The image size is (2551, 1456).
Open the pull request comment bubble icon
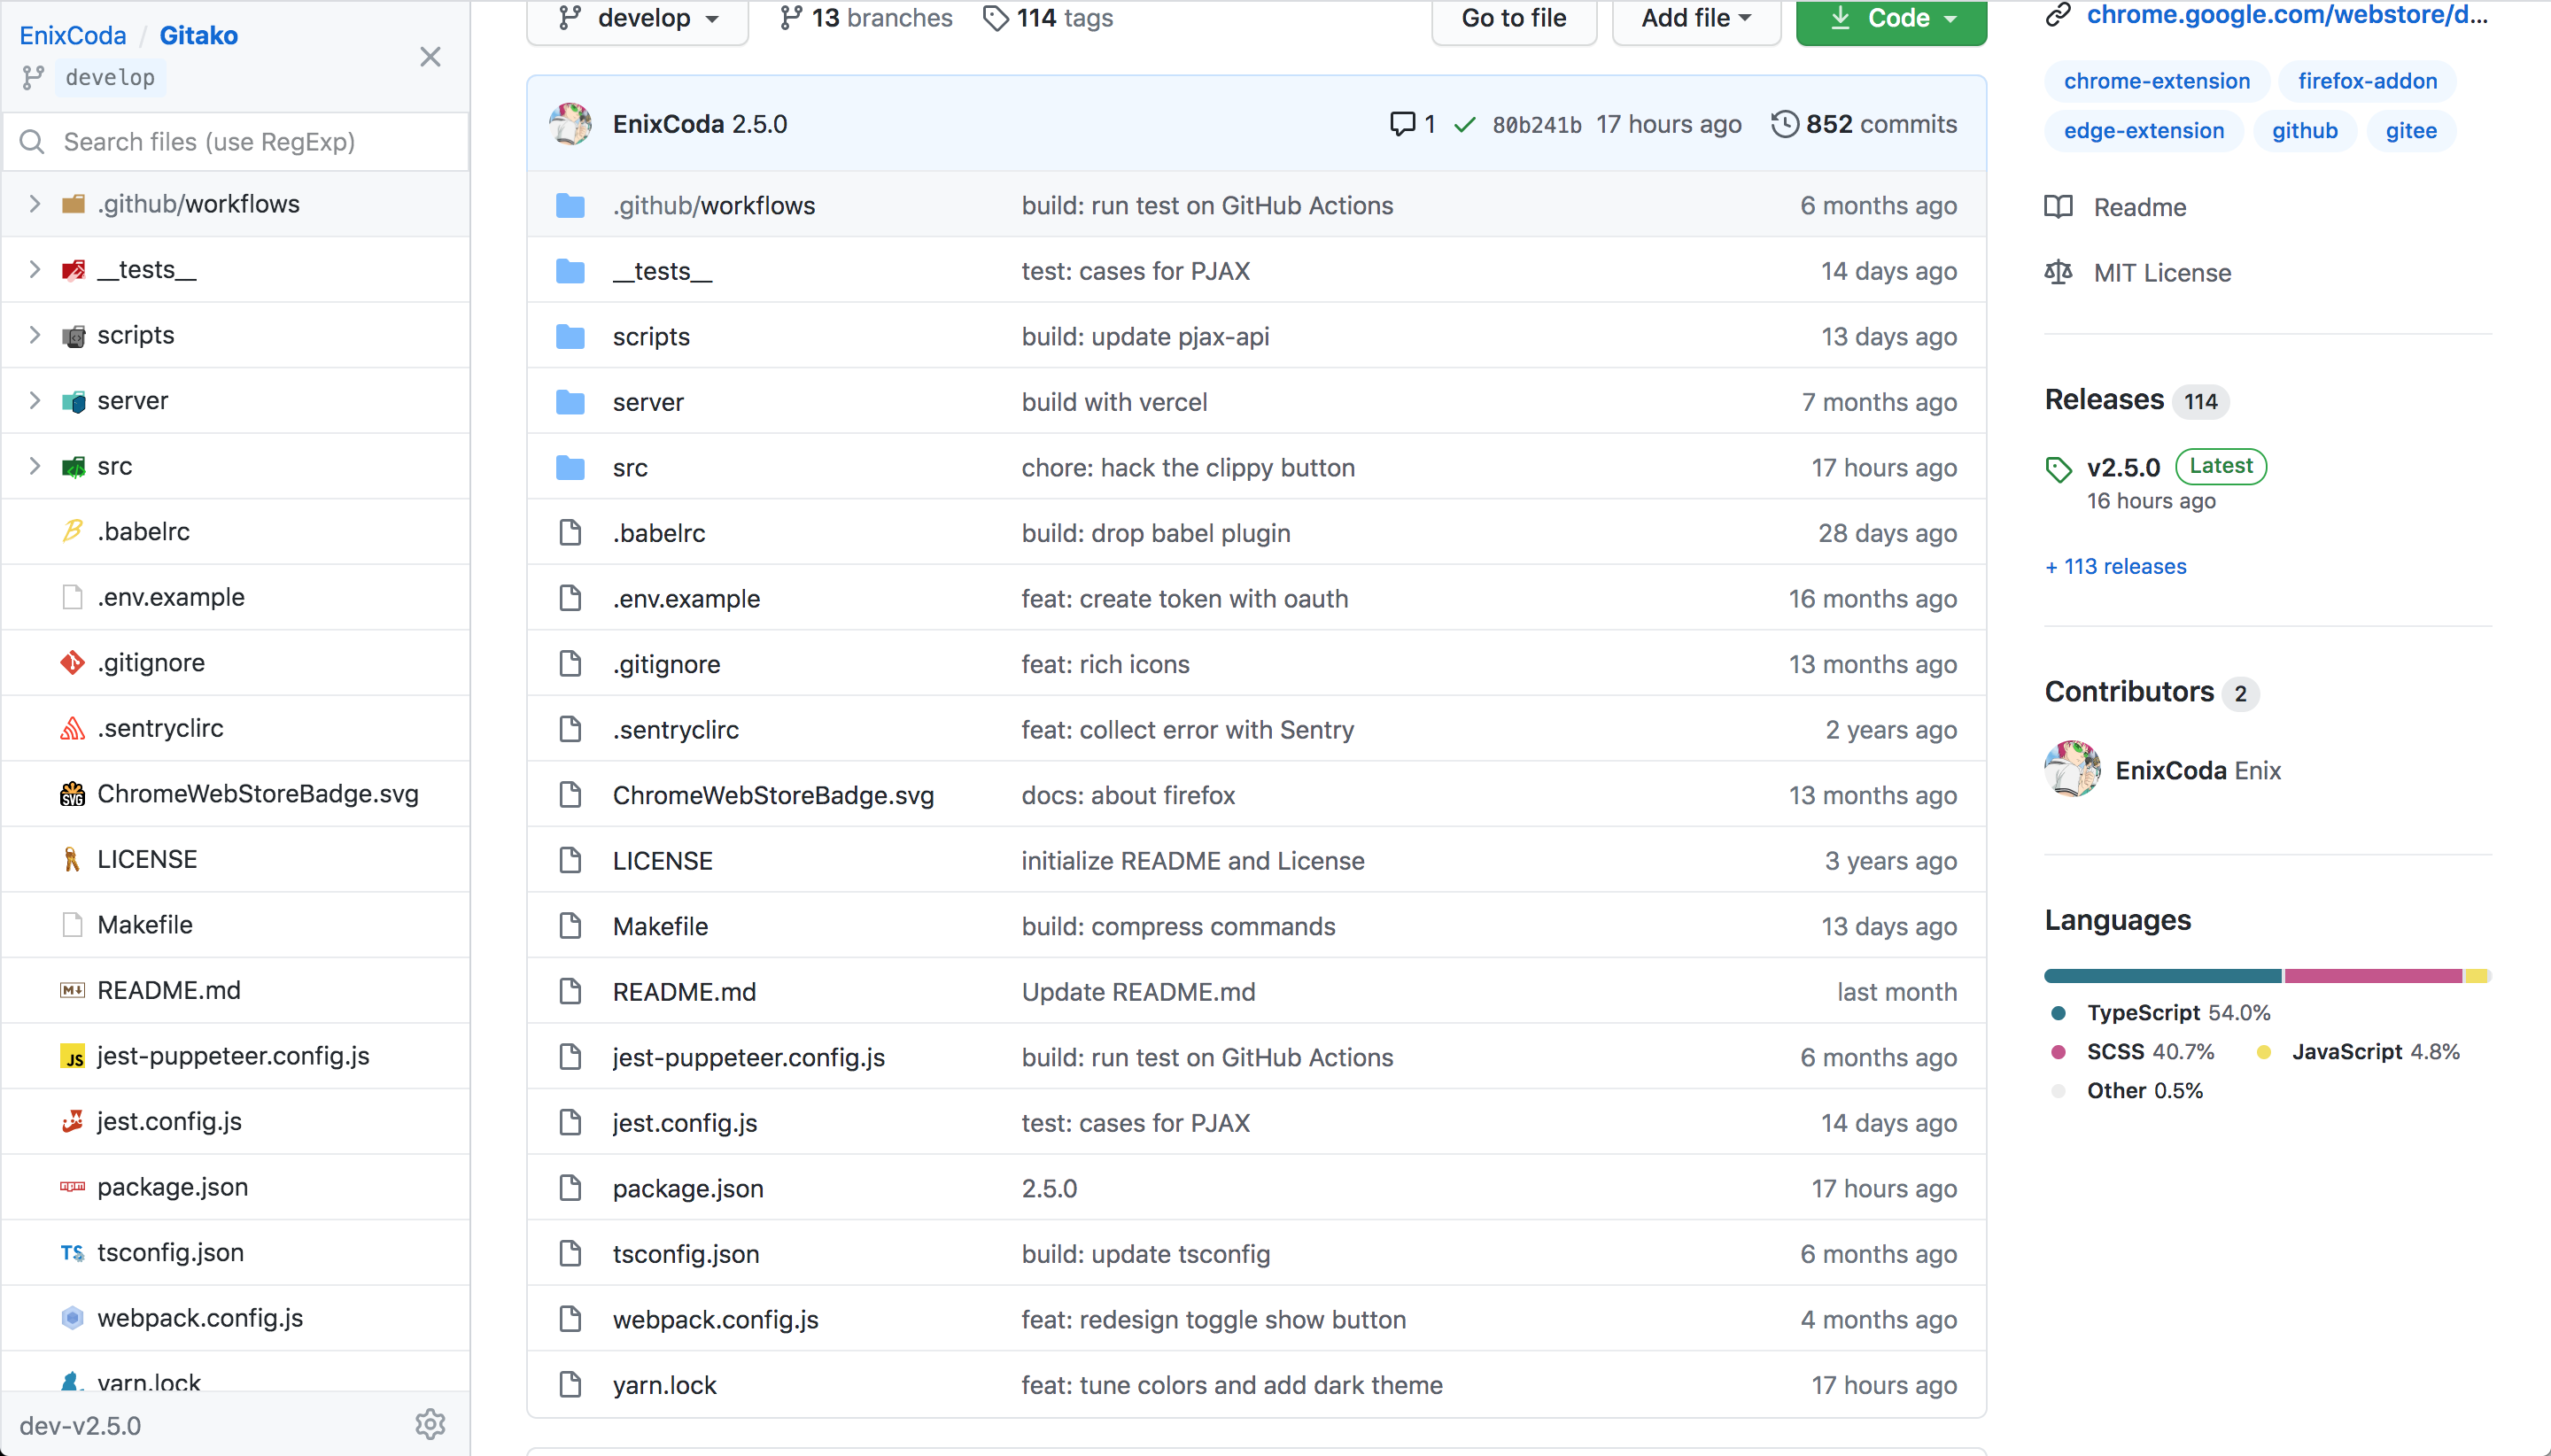click(x=1402, y=123)
